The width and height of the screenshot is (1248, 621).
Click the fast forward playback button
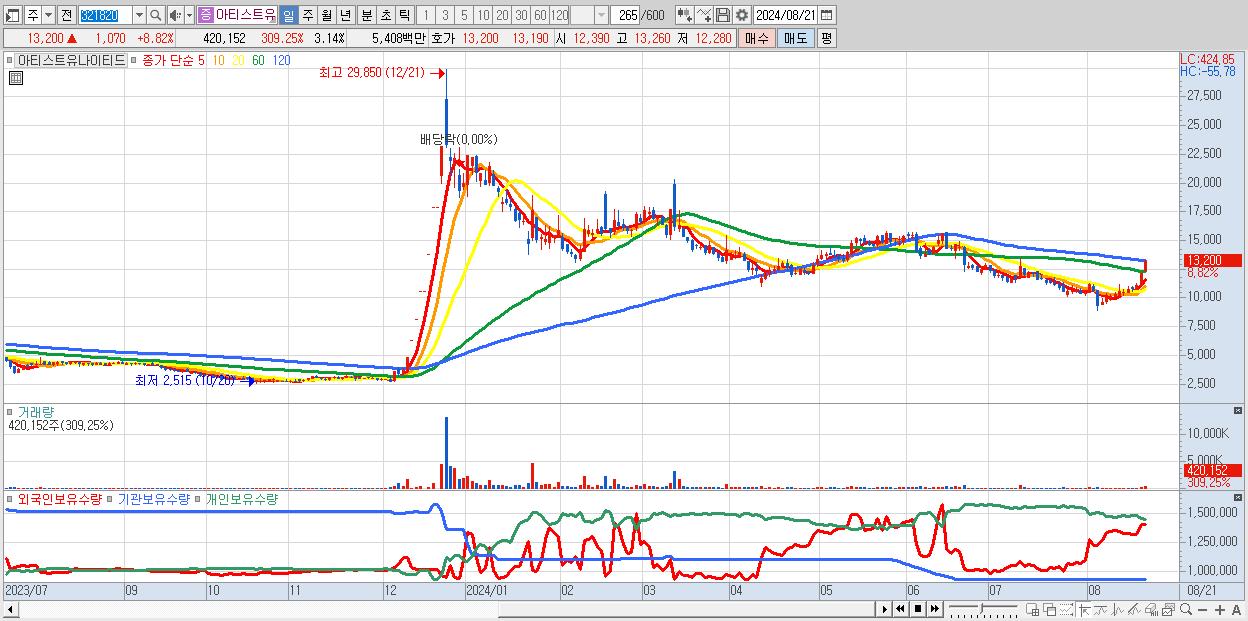coord(934,609)
